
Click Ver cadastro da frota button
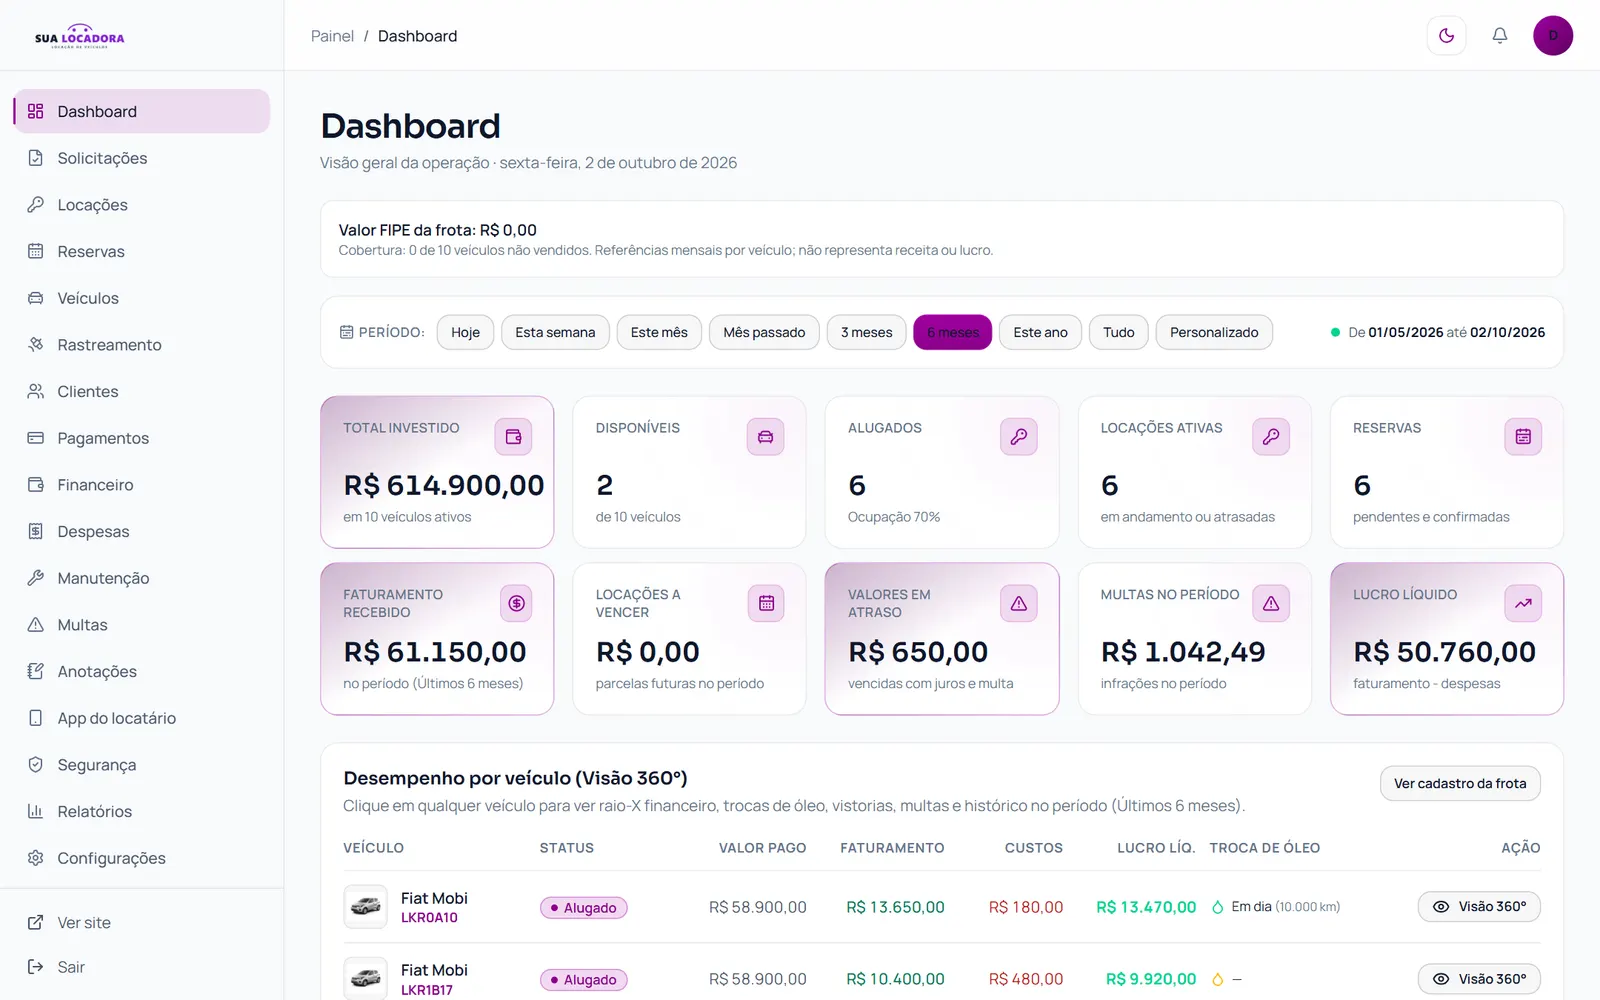1460,783
